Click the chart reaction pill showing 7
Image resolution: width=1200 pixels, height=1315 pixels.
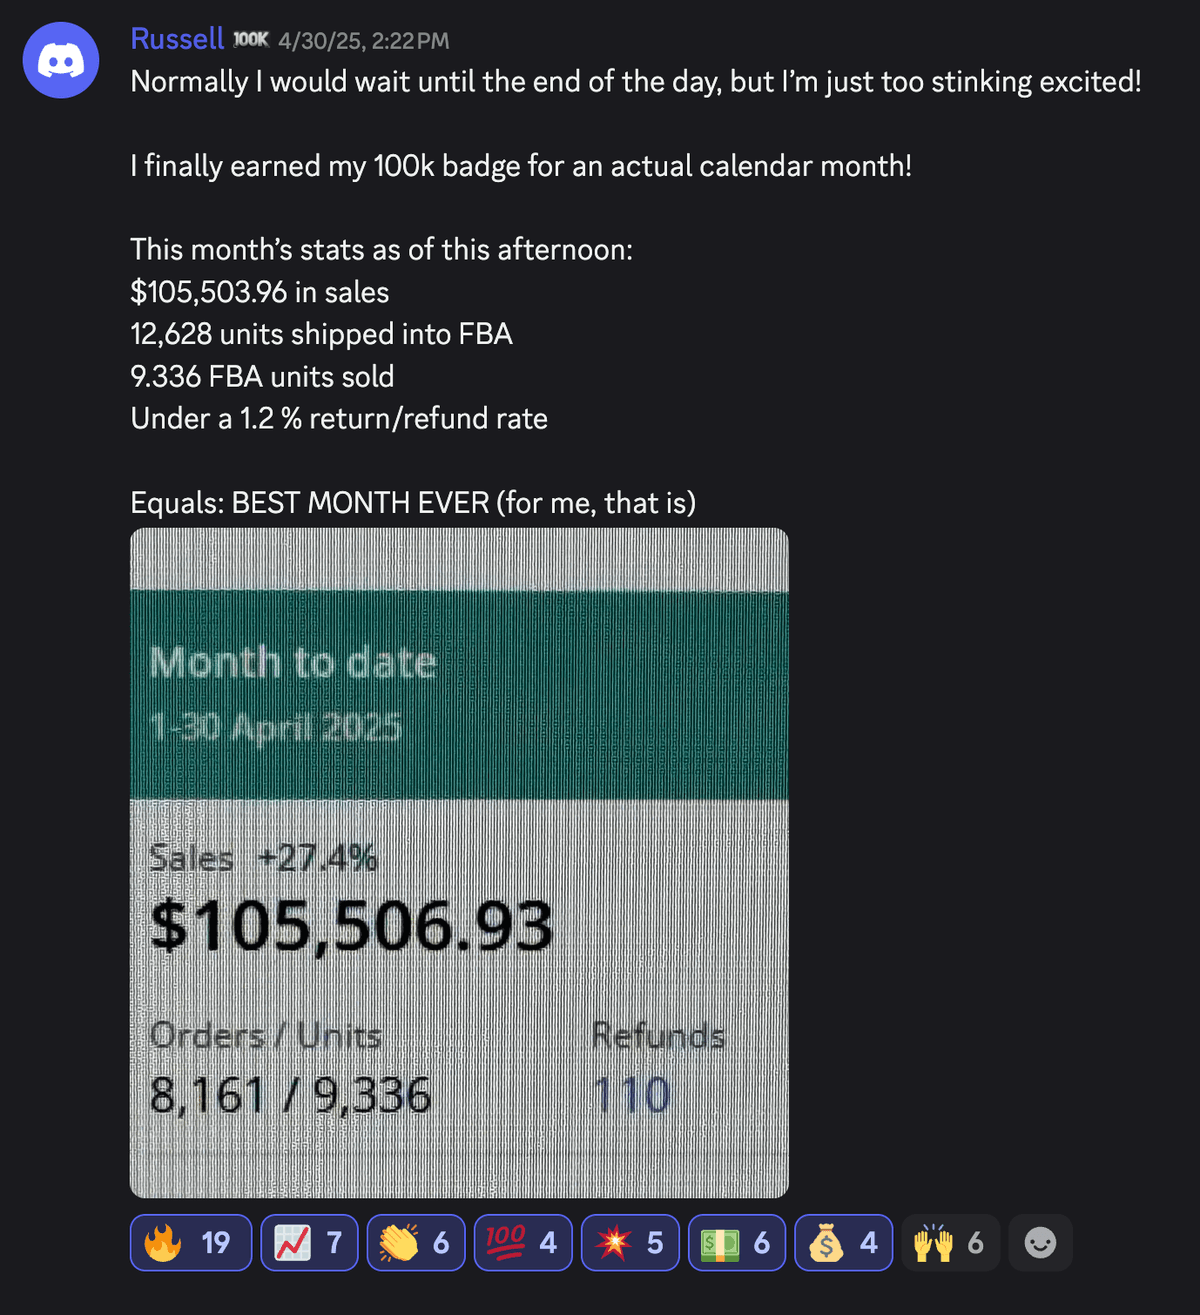(309, 1242)
